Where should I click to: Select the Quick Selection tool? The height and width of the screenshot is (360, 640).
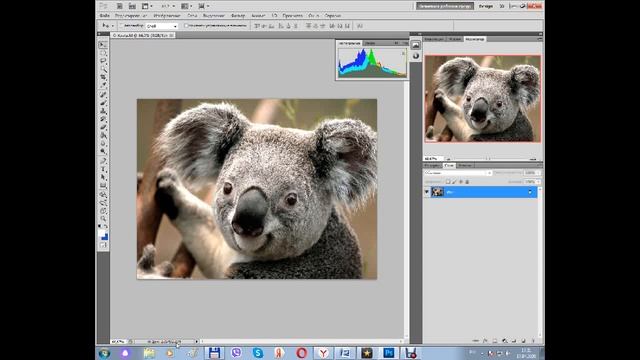[x=103, y=69]
